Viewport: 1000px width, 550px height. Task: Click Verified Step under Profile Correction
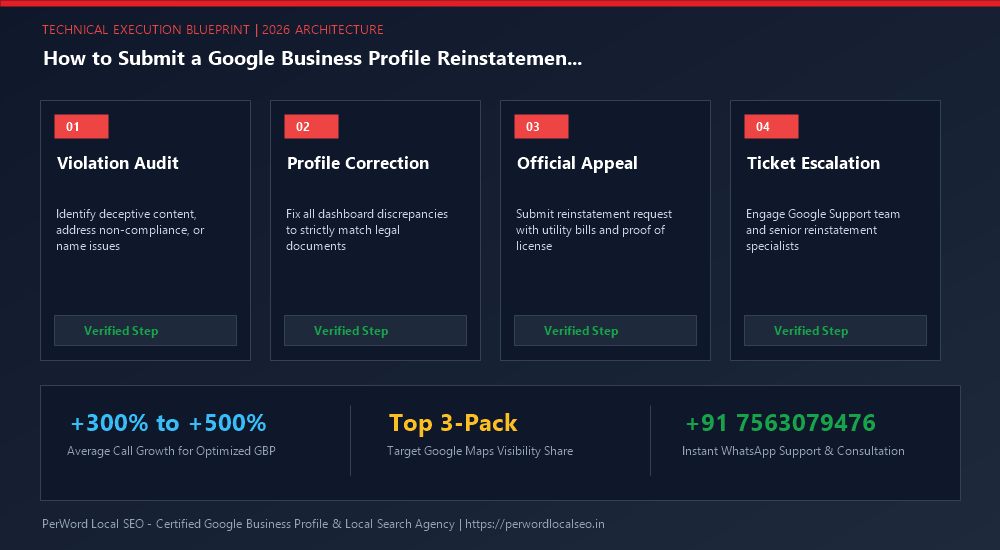375,331
